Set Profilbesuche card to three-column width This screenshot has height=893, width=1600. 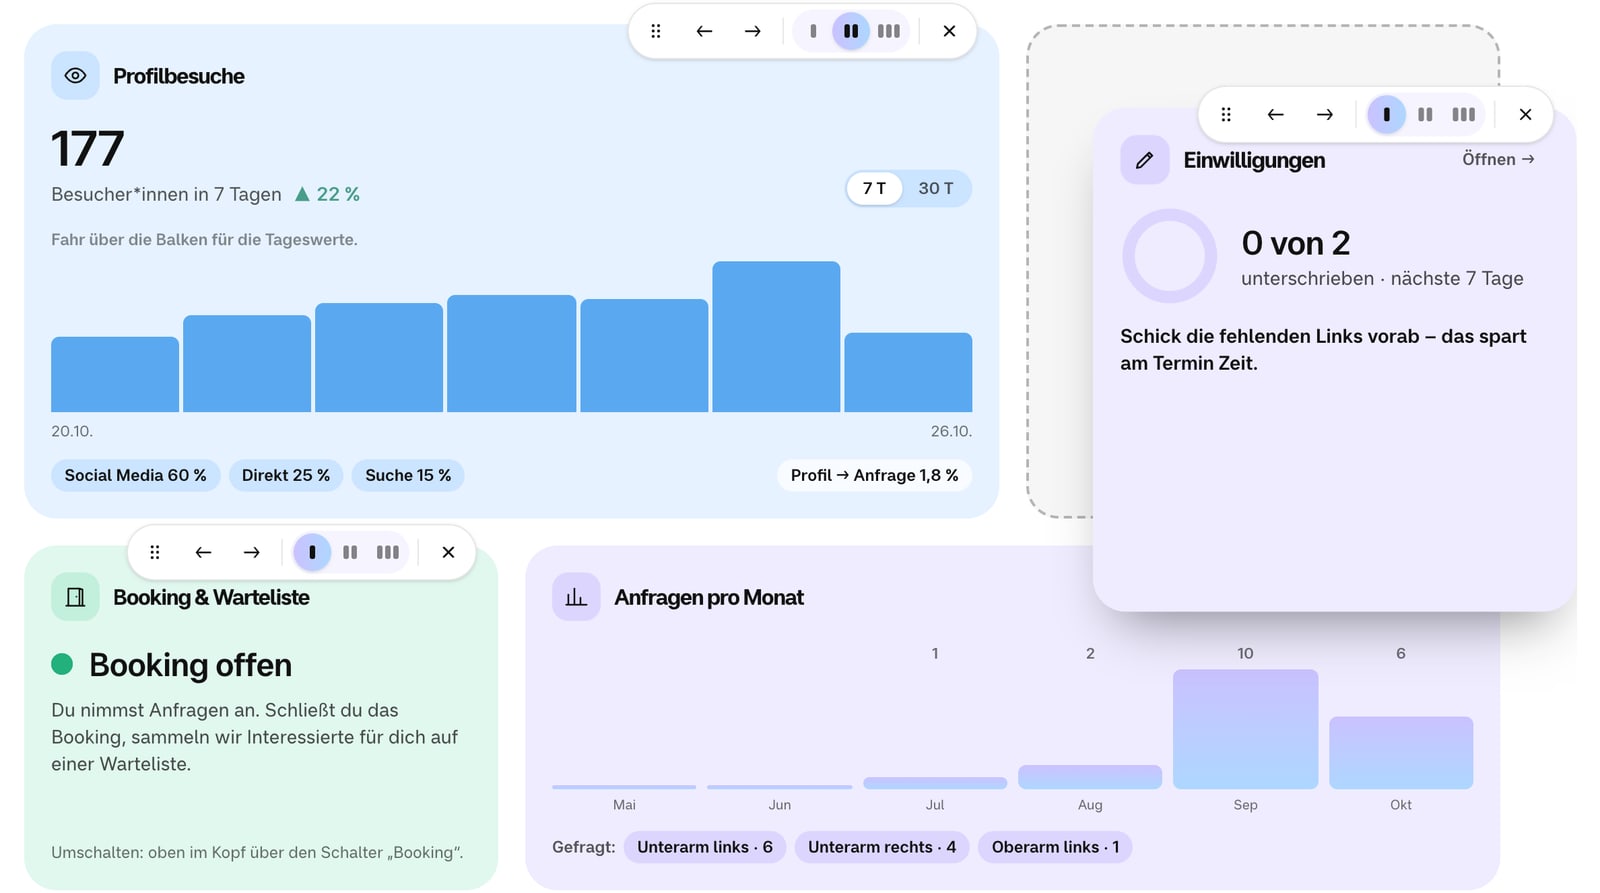[x=889, y=31]
